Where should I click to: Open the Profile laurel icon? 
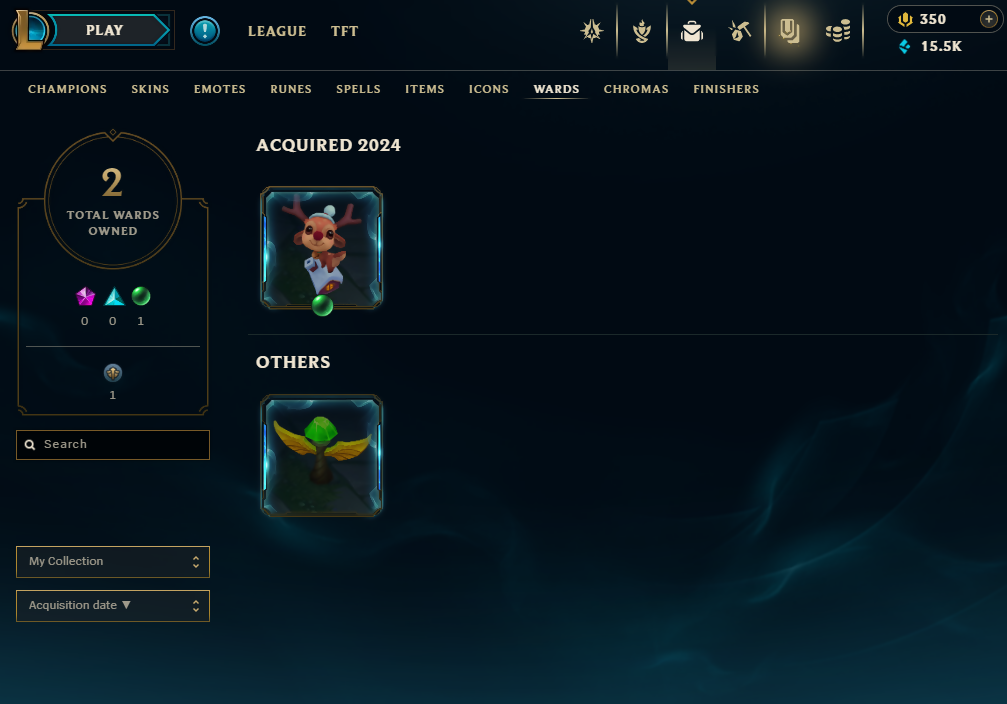pyautogui.click(x=642, y=31)
